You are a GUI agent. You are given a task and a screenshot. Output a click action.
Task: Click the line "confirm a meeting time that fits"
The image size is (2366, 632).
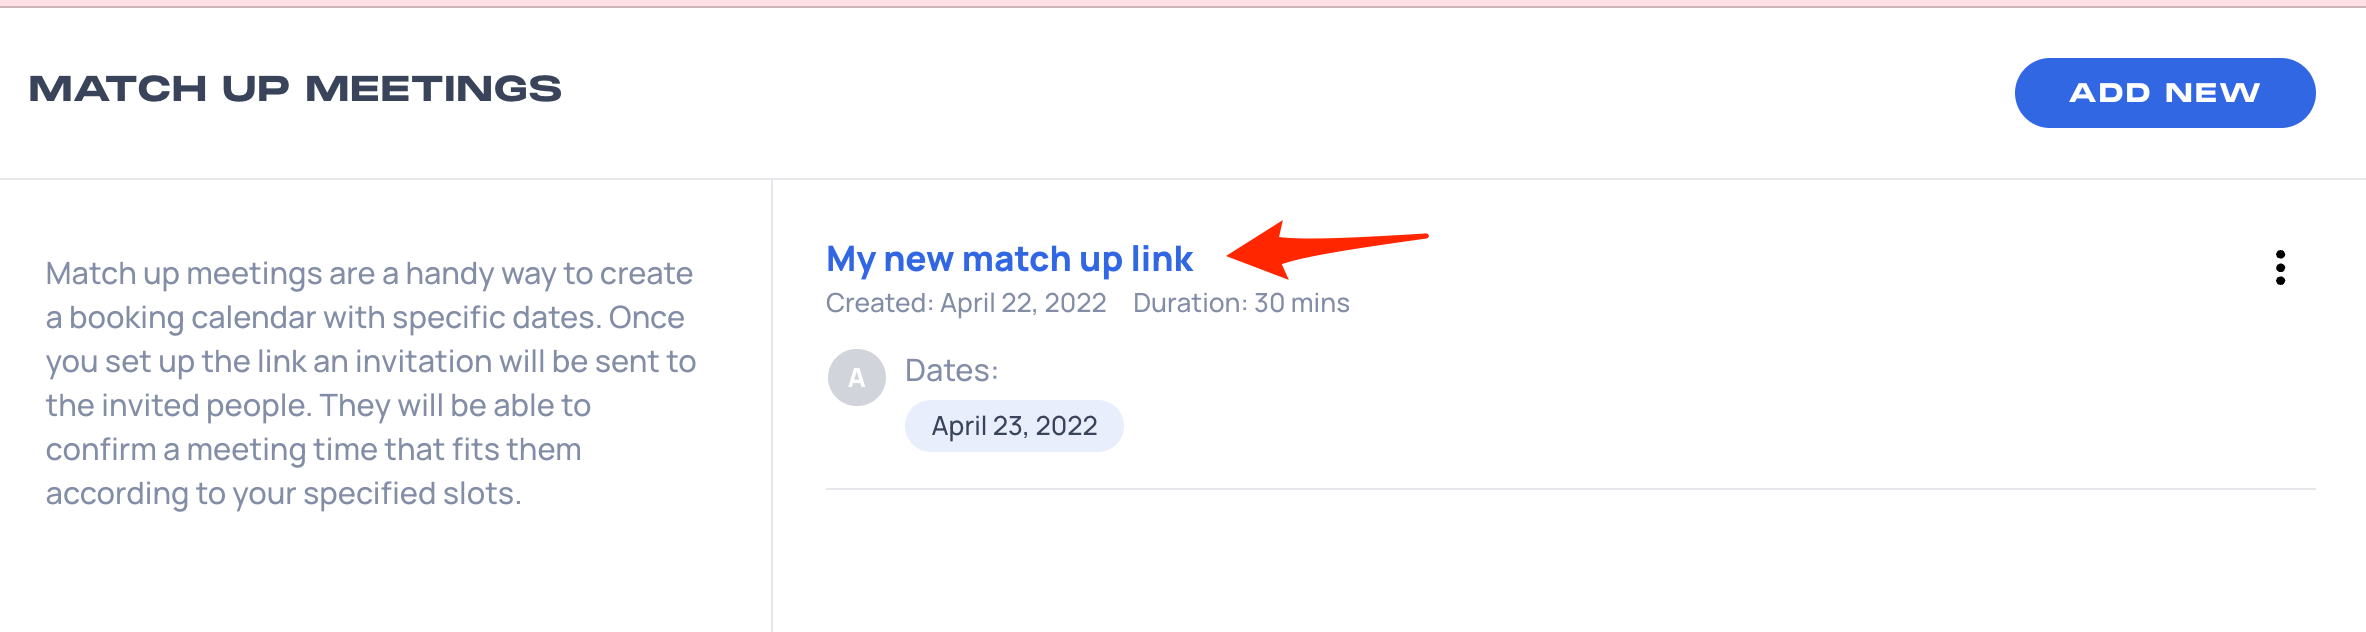[313, 450]
